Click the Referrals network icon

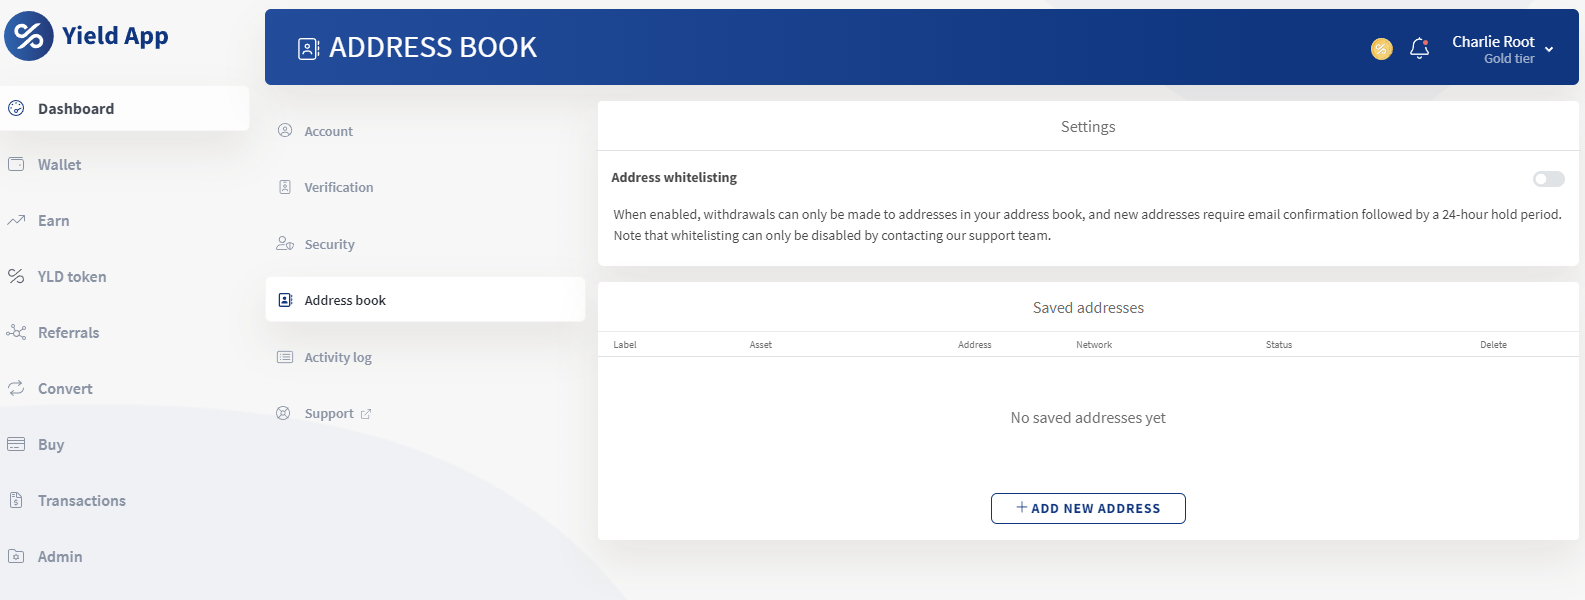pyautogui.click(x=16, y=332)
